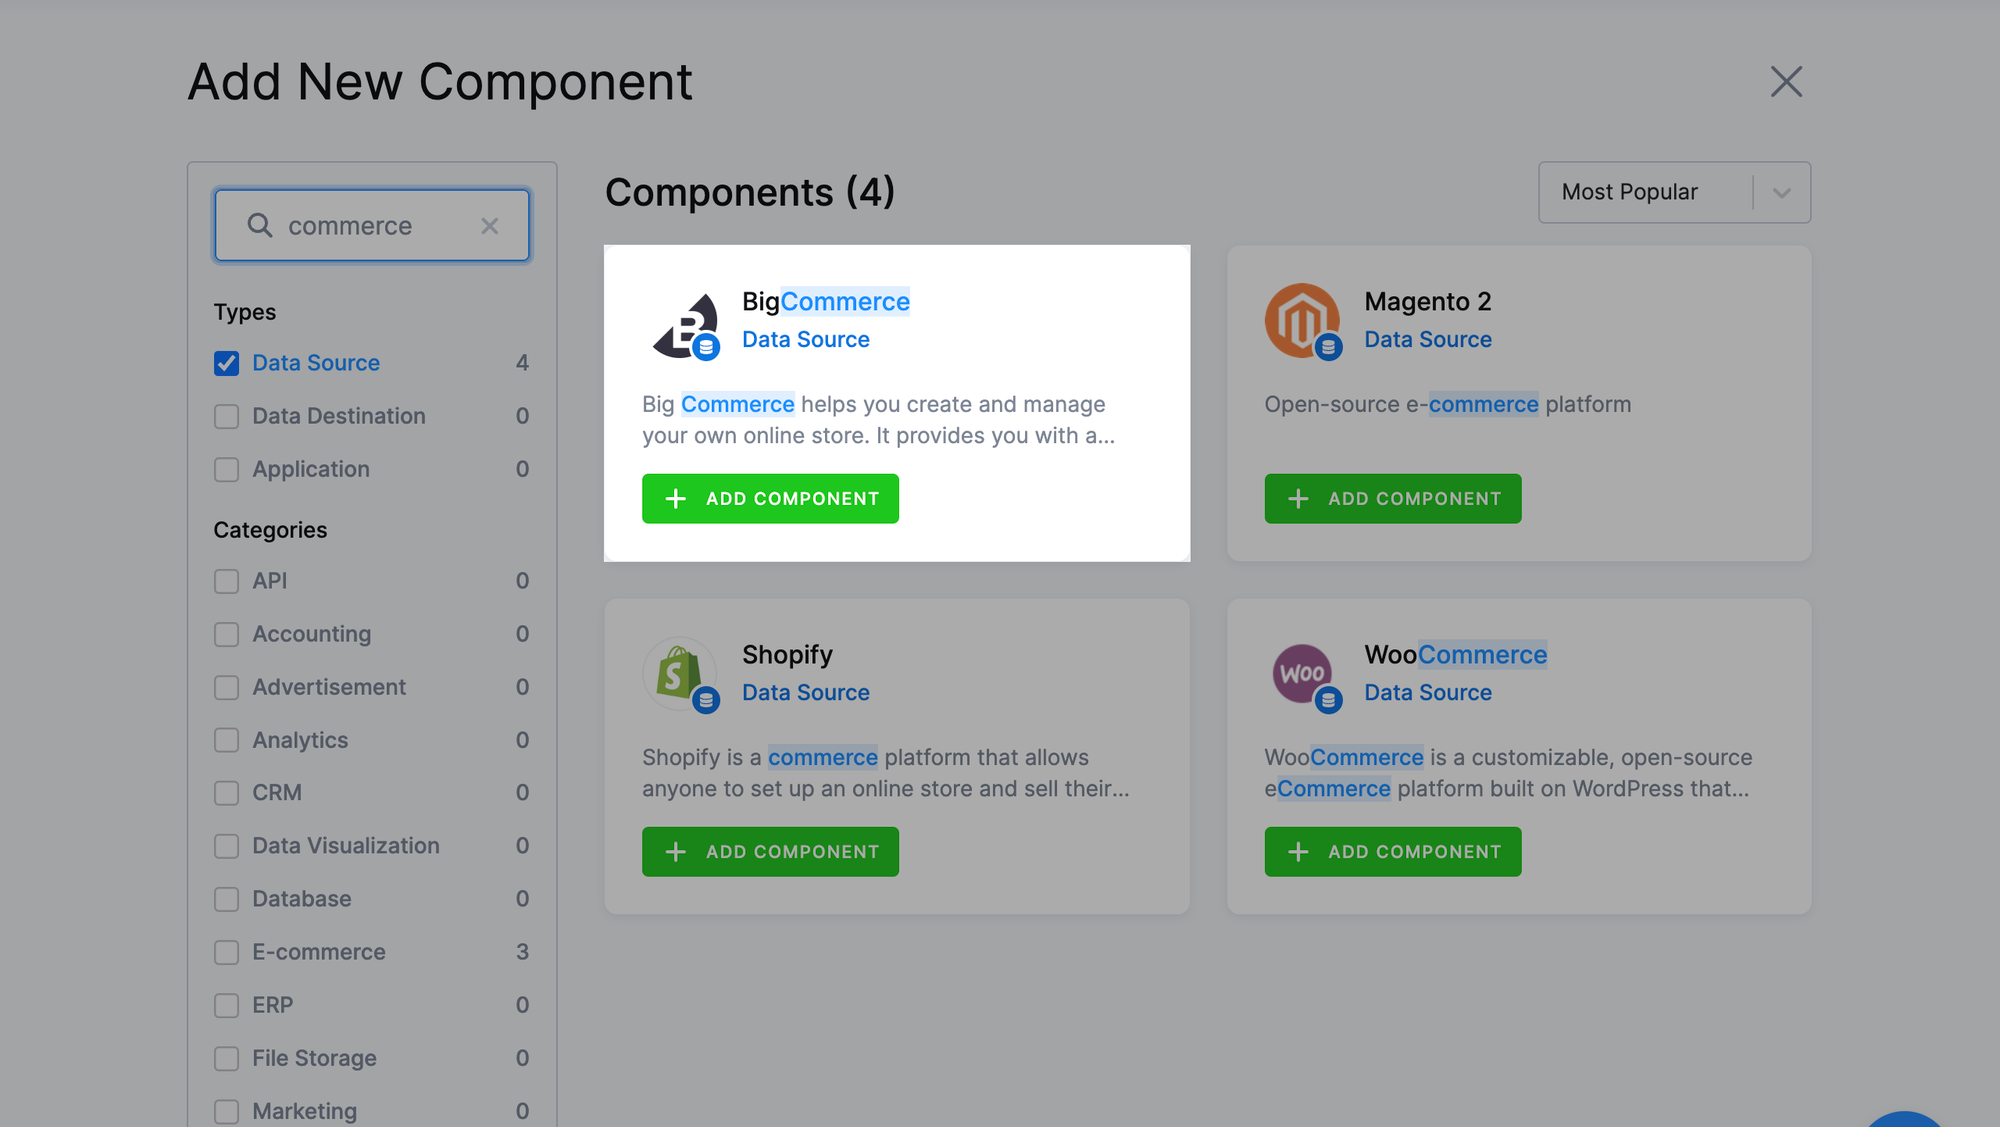Viewport: 2000px width, 1127px height.
Task: Click the BigCommerce data source icon
Action: (x=688, y=324)
